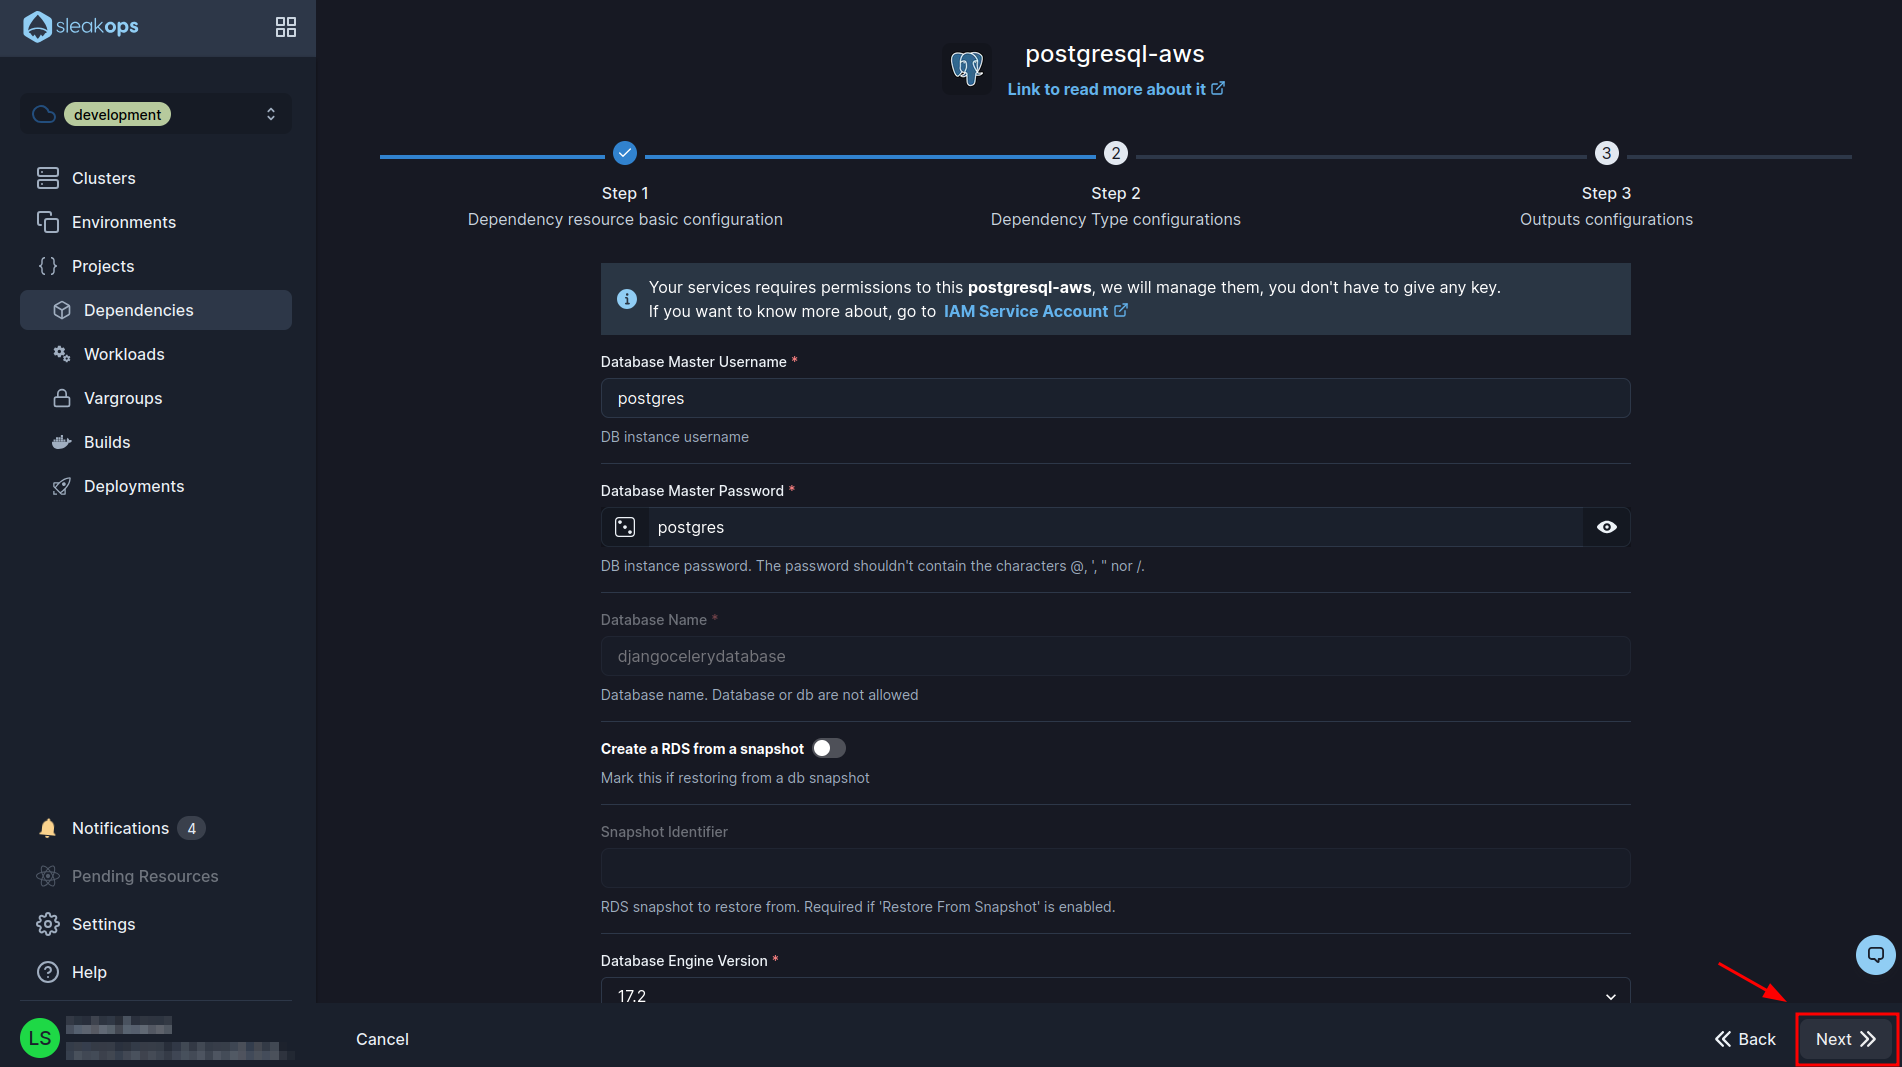Viewport: 1902px width, 1067px height.
Task: Click 'Dependency resource basic configuration' text
Action: tap(625, 219)
